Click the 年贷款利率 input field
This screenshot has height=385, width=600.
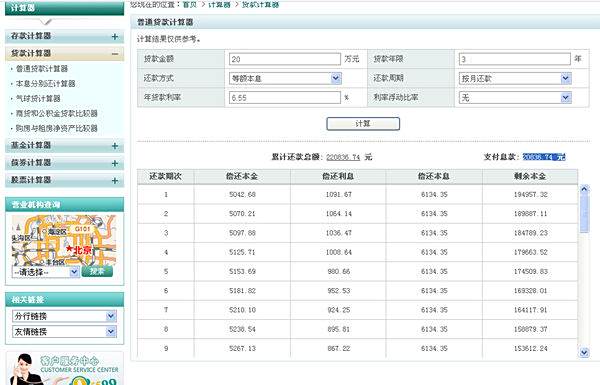click(285, 98)
